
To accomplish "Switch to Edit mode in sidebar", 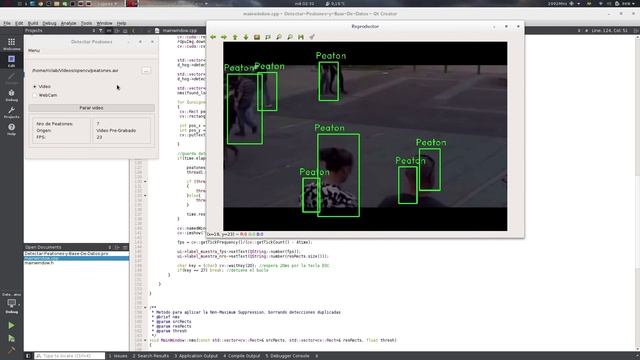I will (11, 61).
